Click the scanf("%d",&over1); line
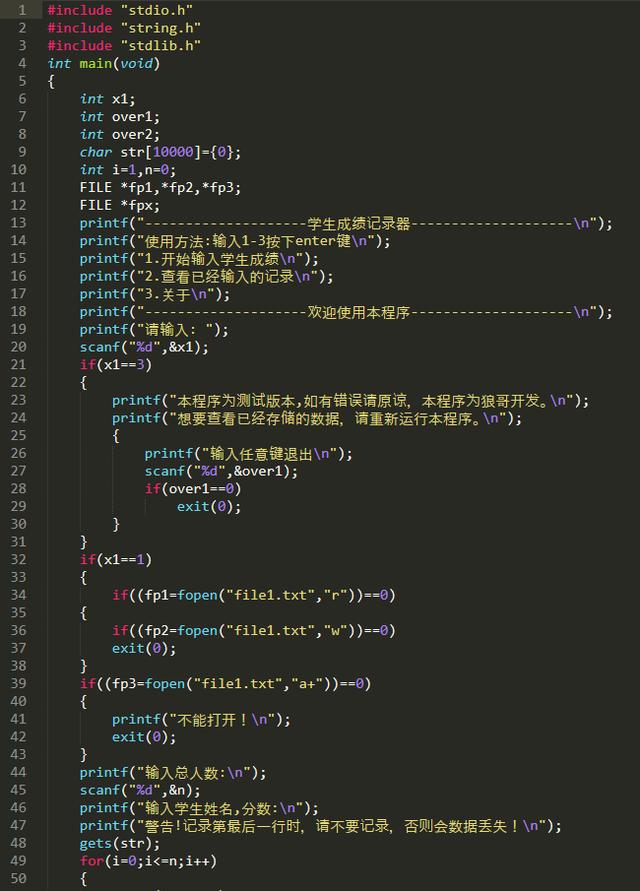 pos(221,471)
